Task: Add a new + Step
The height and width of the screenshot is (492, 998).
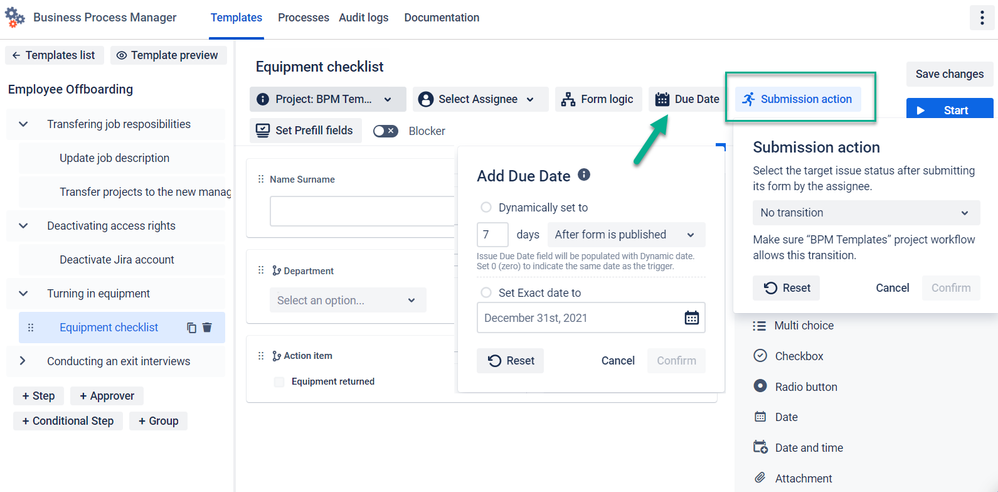Action: 38,396
